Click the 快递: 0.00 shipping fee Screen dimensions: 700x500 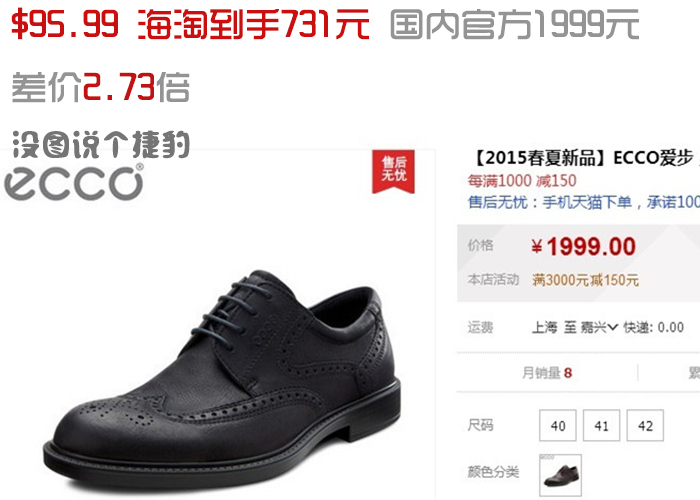coord(654,328)
